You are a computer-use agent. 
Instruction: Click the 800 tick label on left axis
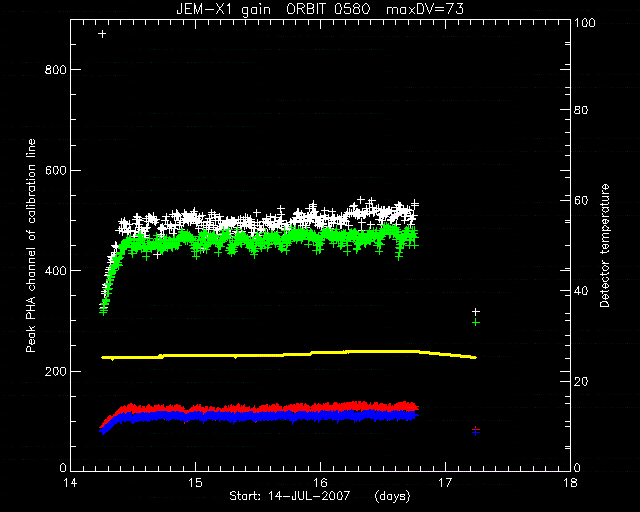tap(56, 70)
